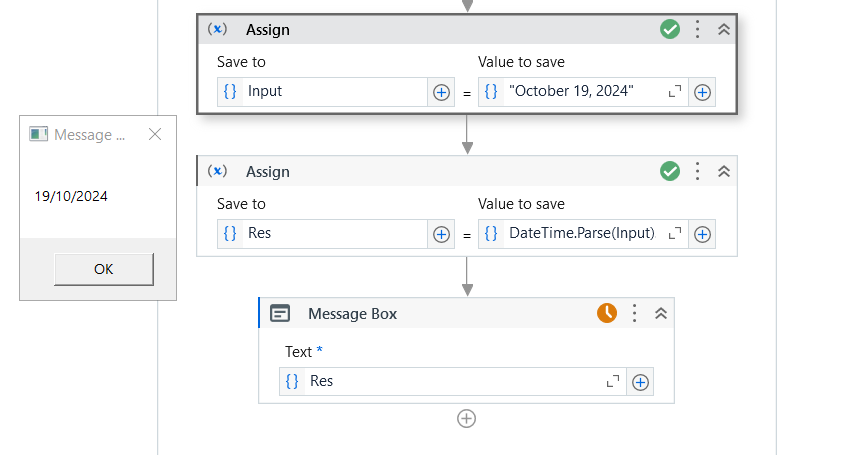Open the three-dot menu of the Input Assign activity
850x455 pixels.
pos(698,29)
